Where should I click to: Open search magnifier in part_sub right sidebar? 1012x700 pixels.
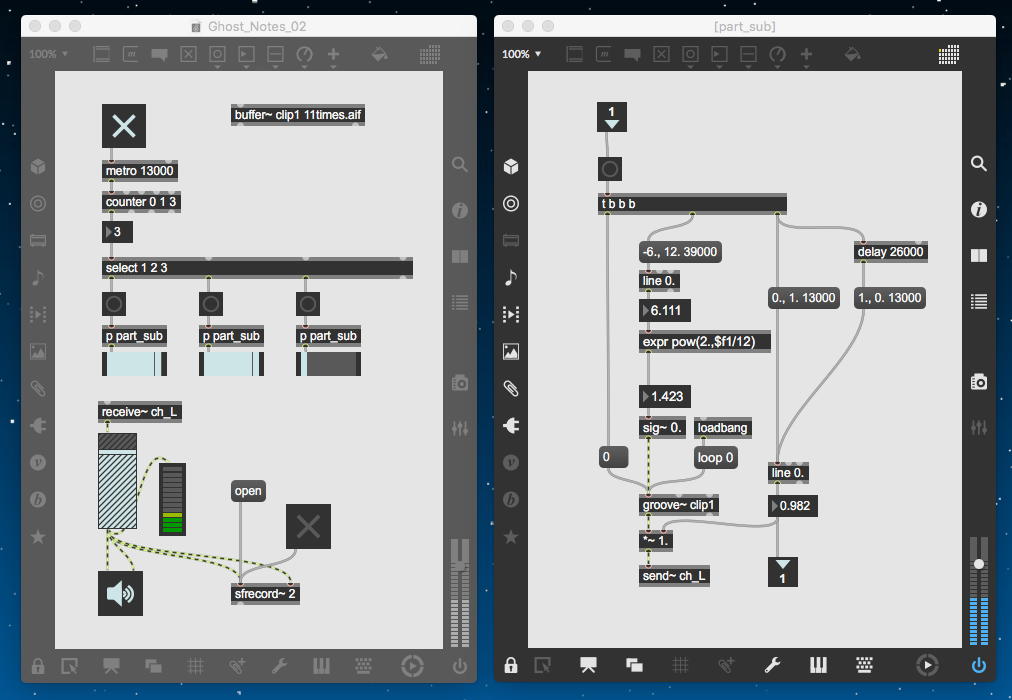[x=978, y=164]
